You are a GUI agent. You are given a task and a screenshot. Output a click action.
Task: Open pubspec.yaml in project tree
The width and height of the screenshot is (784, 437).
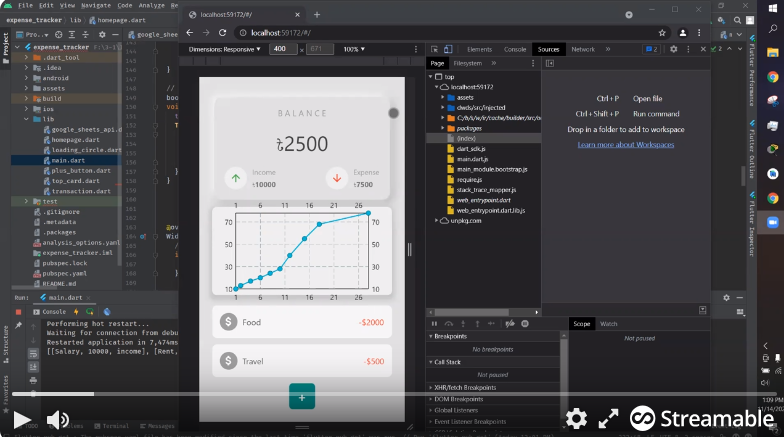click(64, 273)
